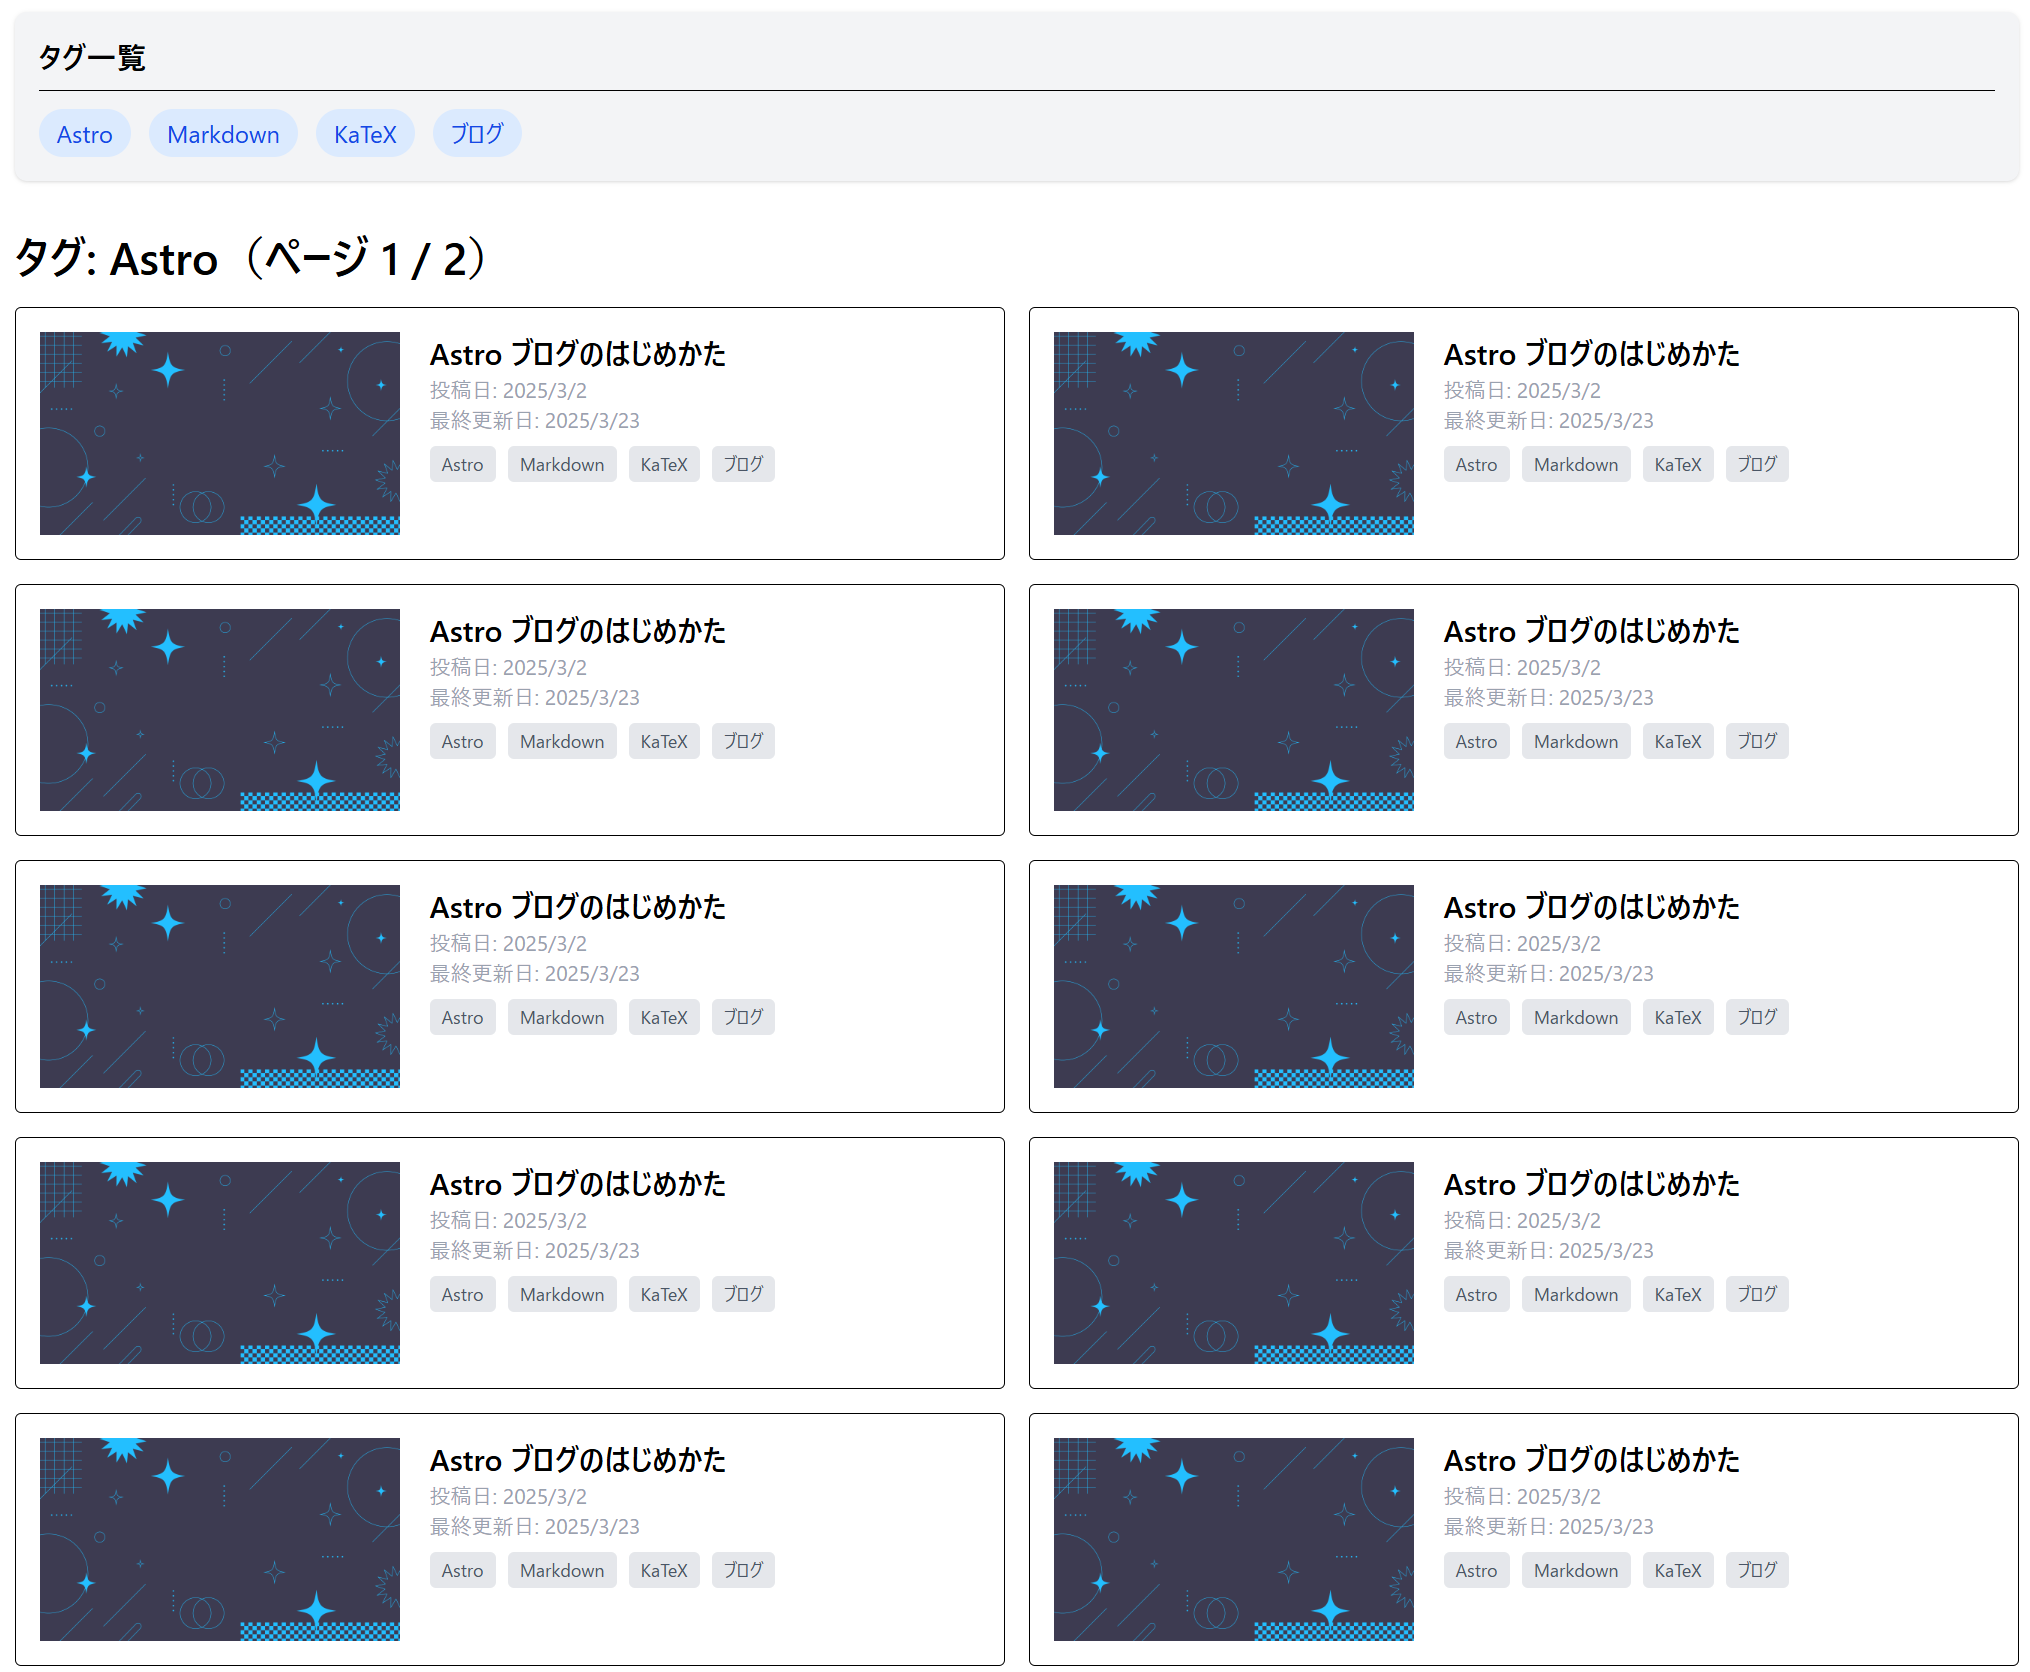Click KaTeX tag on bottom left post card
2030x1672 pixels.
(664, 1571)
